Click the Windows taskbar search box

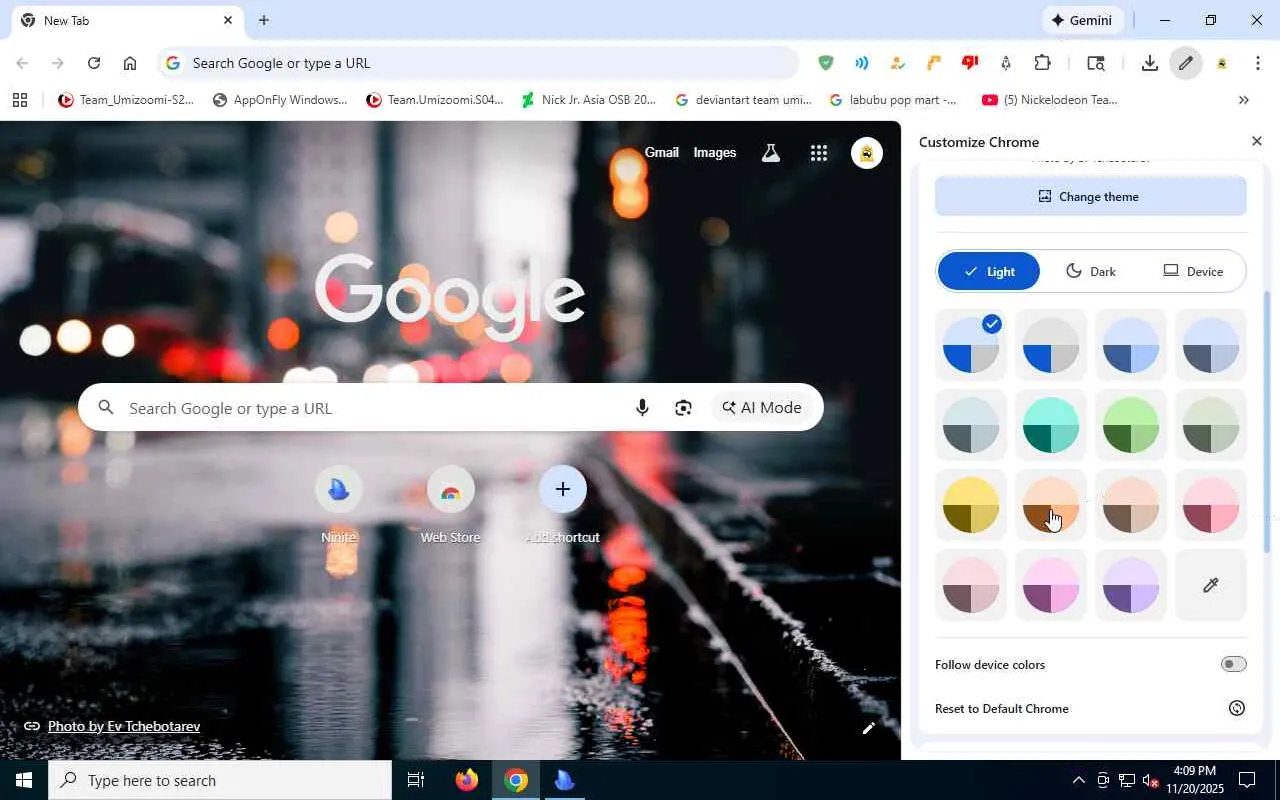click(220, 780)
